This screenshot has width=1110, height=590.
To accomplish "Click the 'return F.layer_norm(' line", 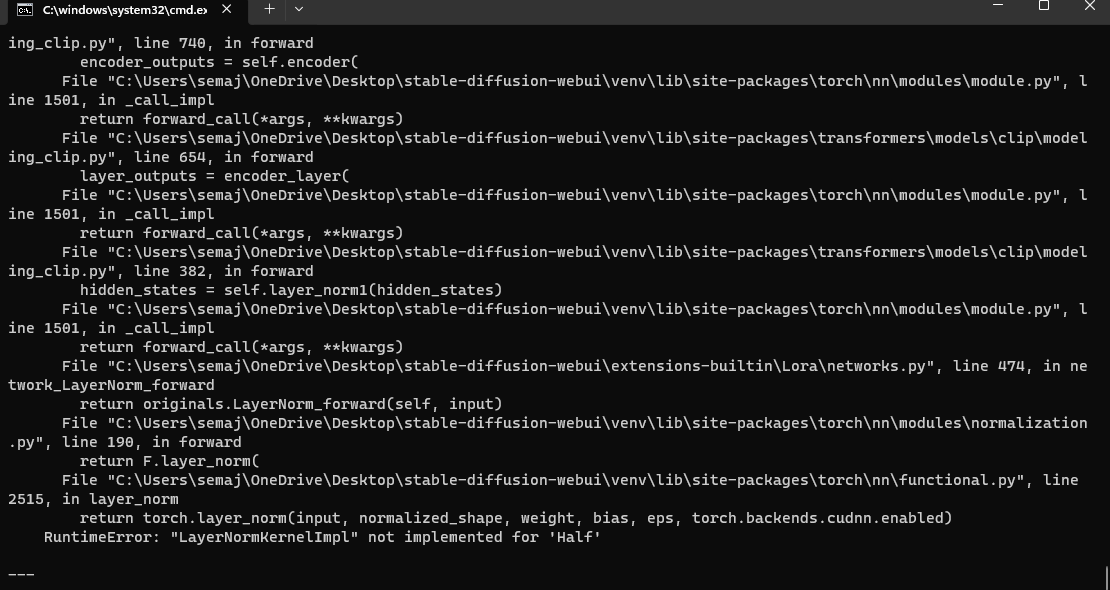I will tap(169, 461).
